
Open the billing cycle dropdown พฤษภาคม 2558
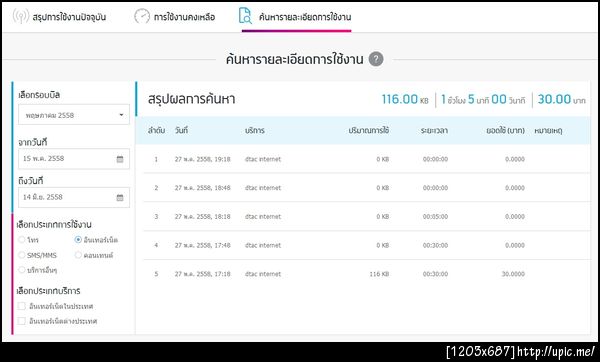[x=74, y=115]
